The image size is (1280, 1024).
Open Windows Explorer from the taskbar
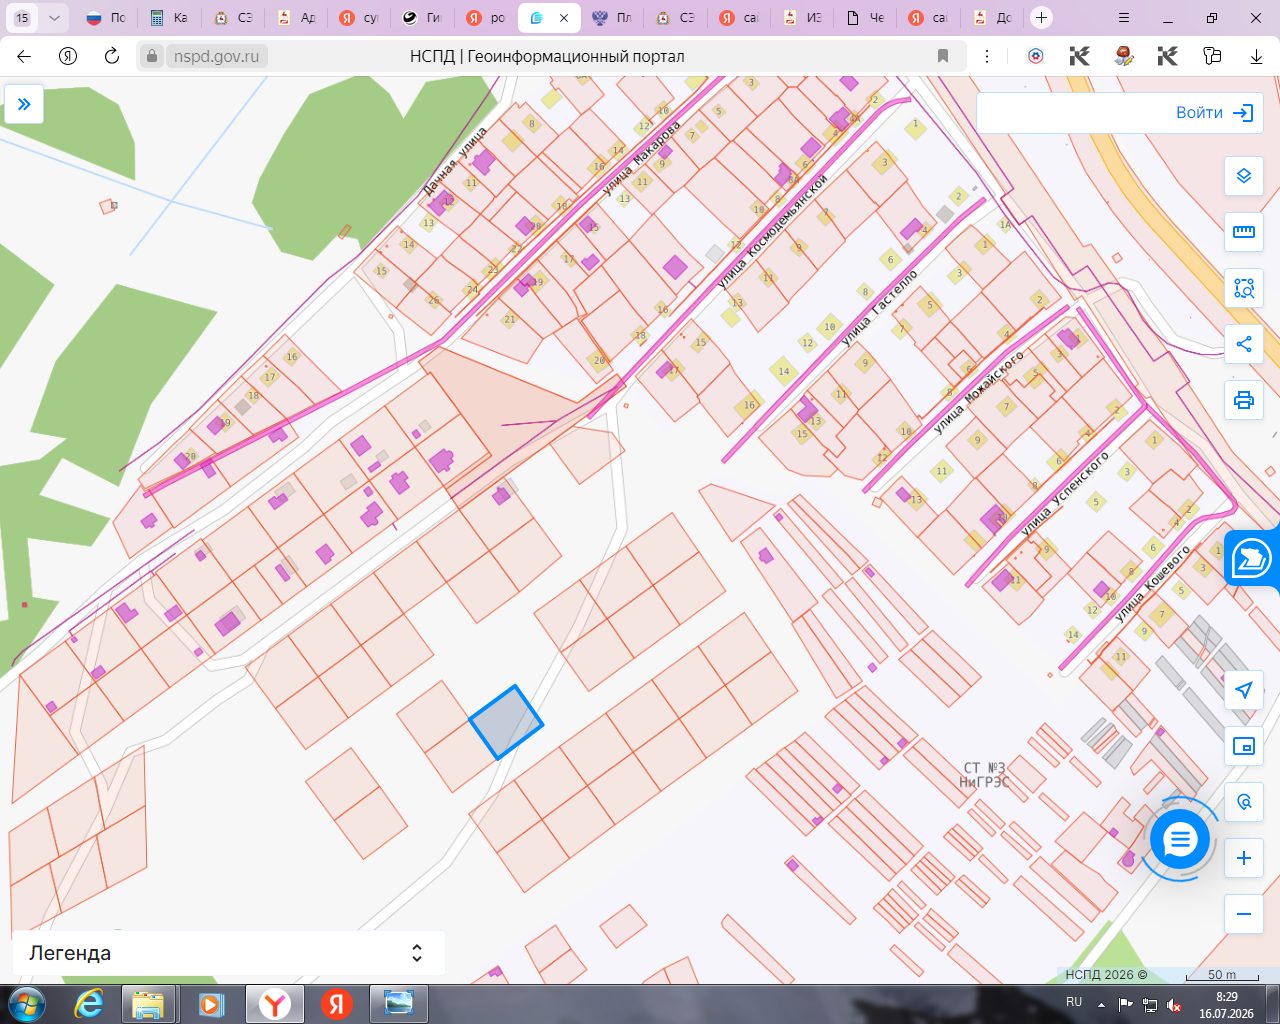tap(149, 1004)
